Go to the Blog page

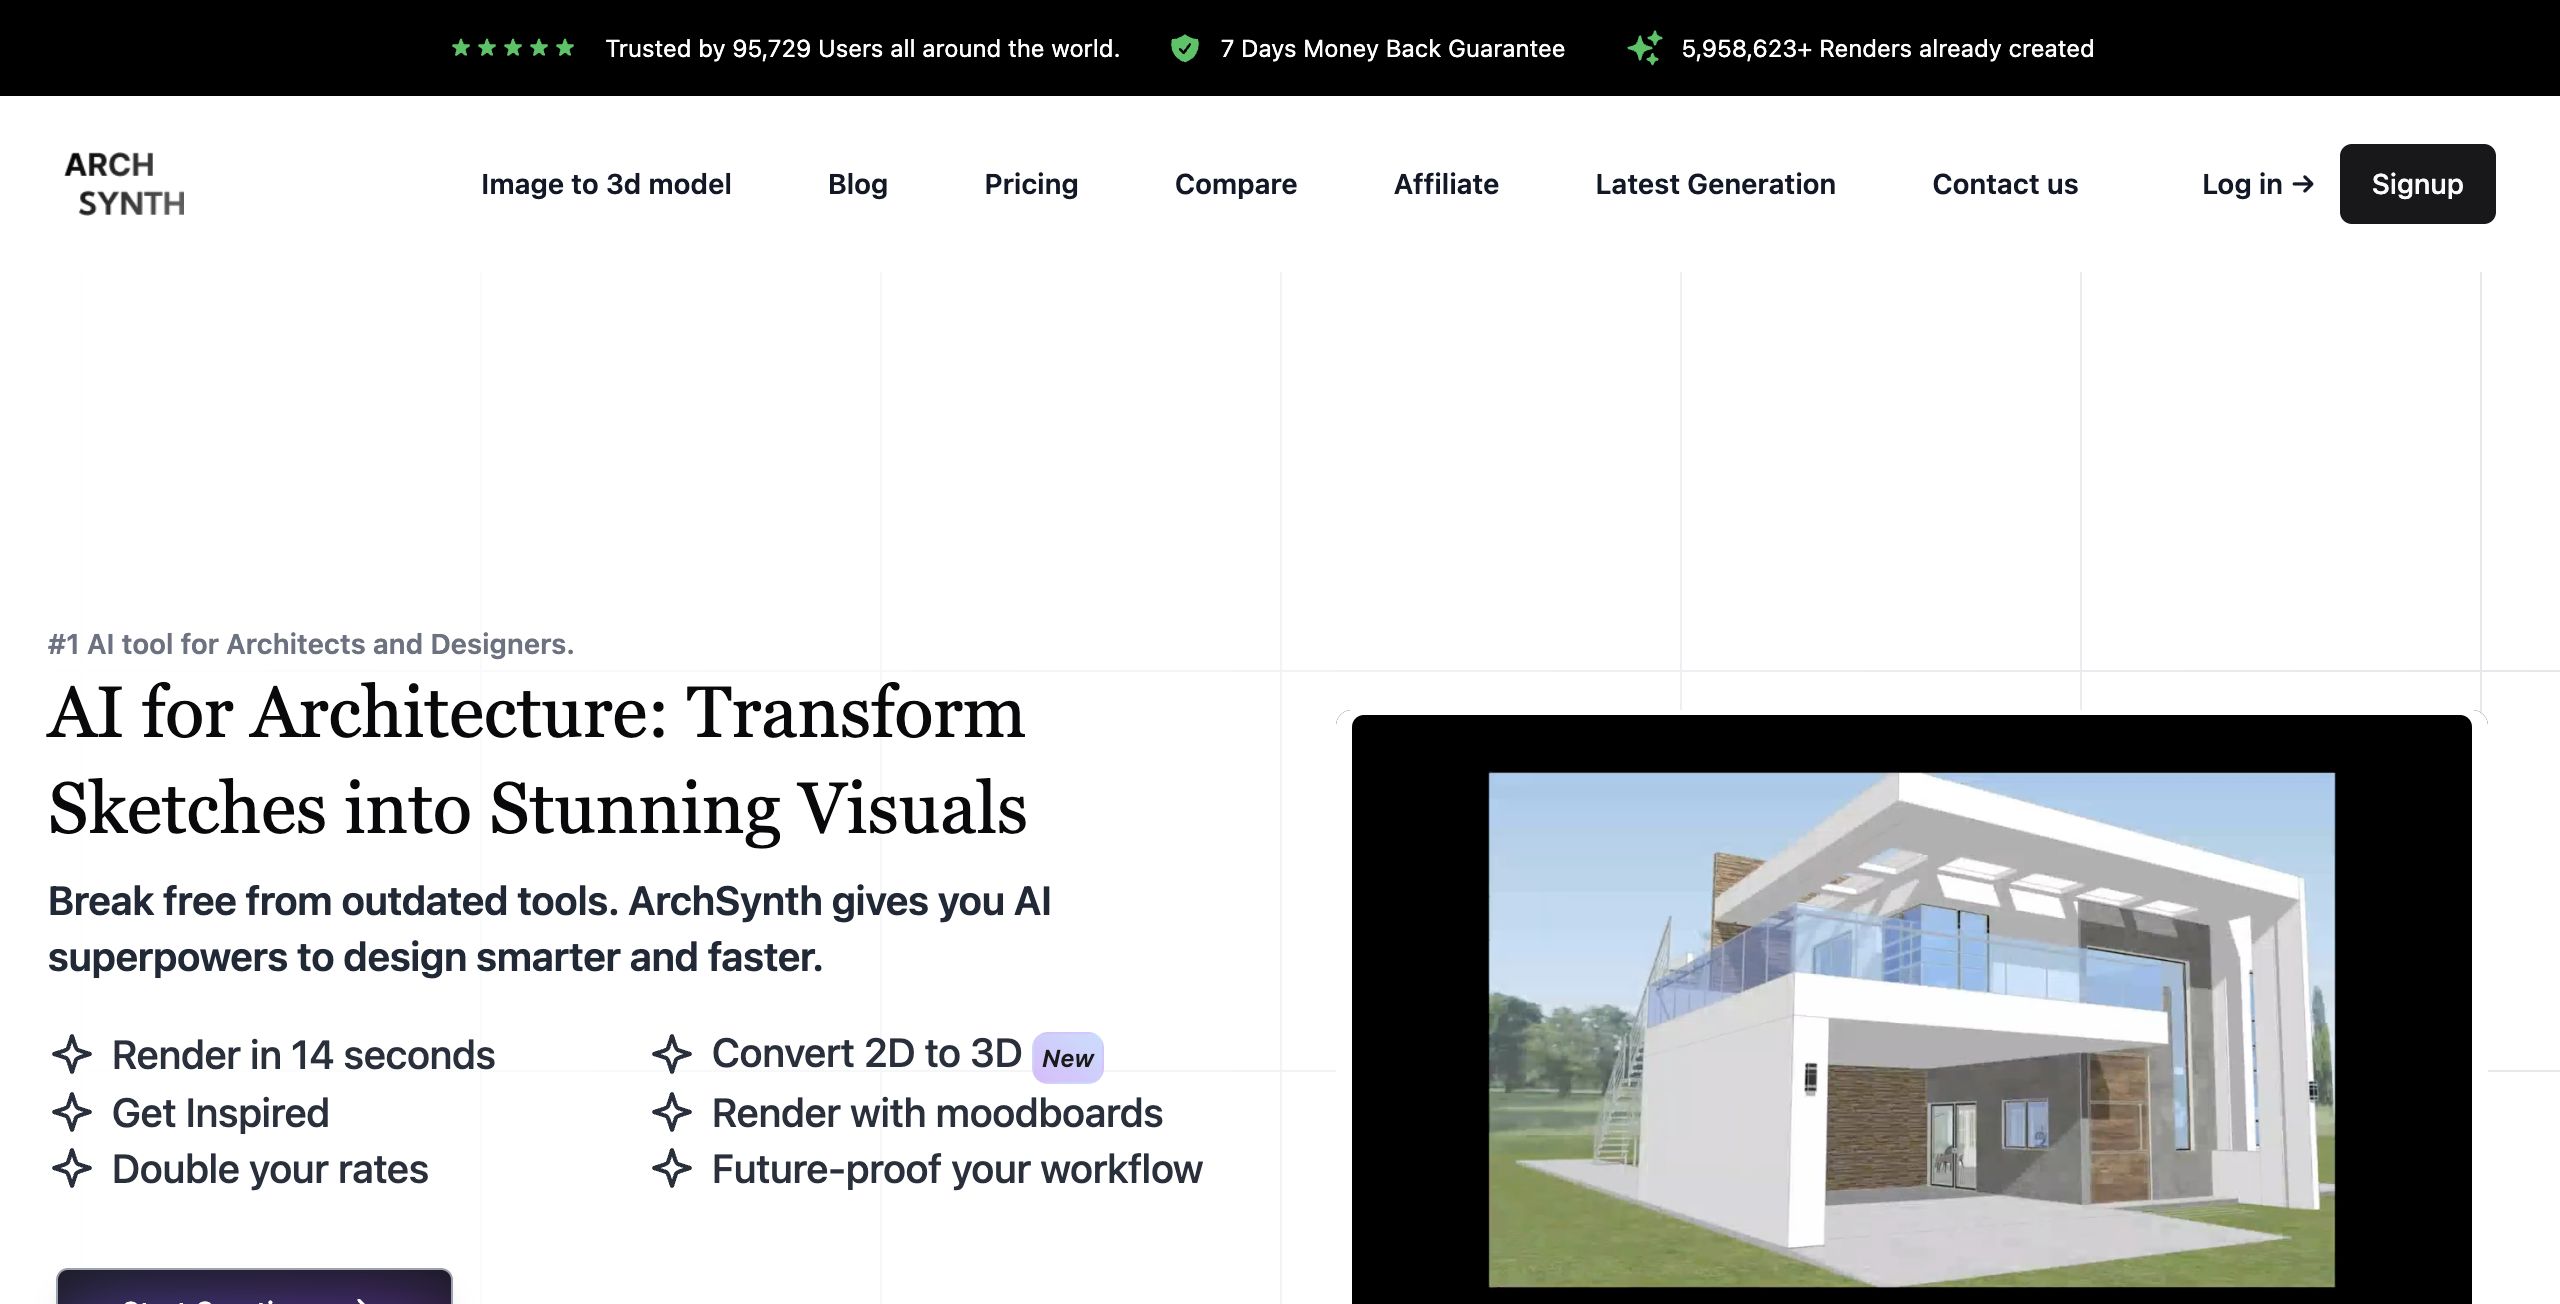tap(858, 184)
